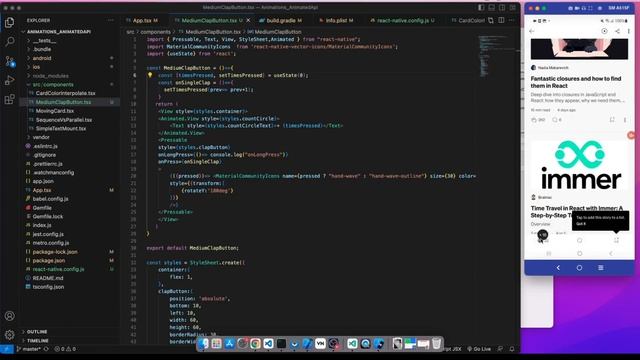Screen dimensions: 640x360
Task: Tap the share icon in phone app
Action: 617,31
